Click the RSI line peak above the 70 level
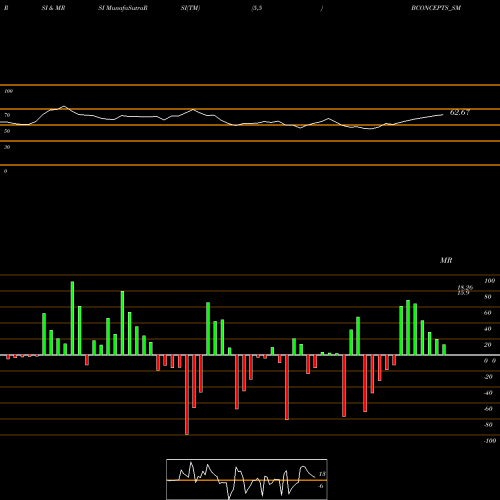The height and width of the screenshot is (500, 500). click(64, 107)
